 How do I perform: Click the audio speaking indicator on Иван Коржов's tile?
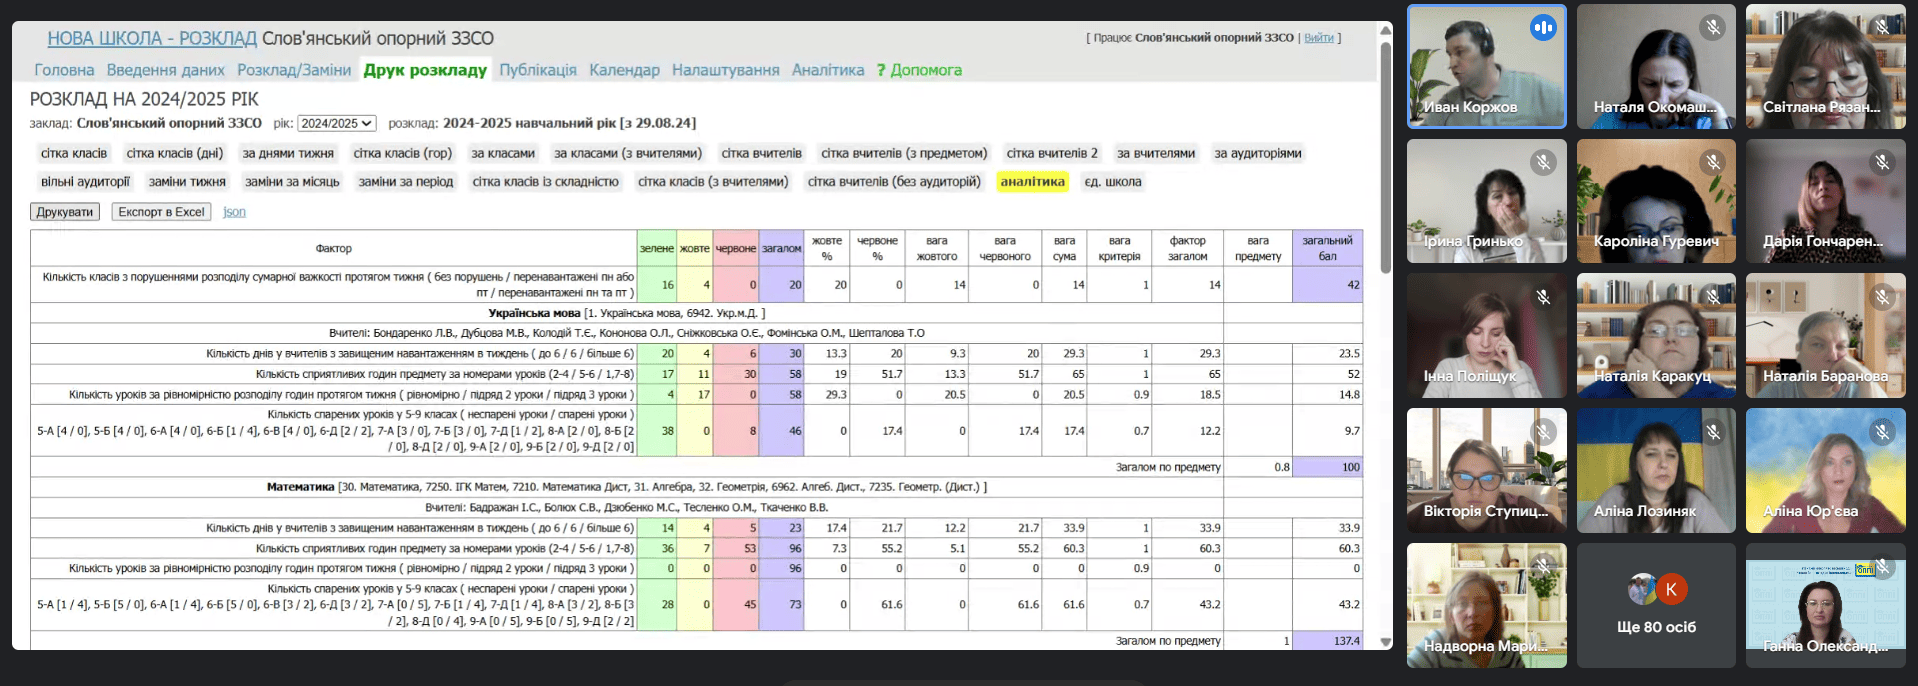coord(1543,28)
